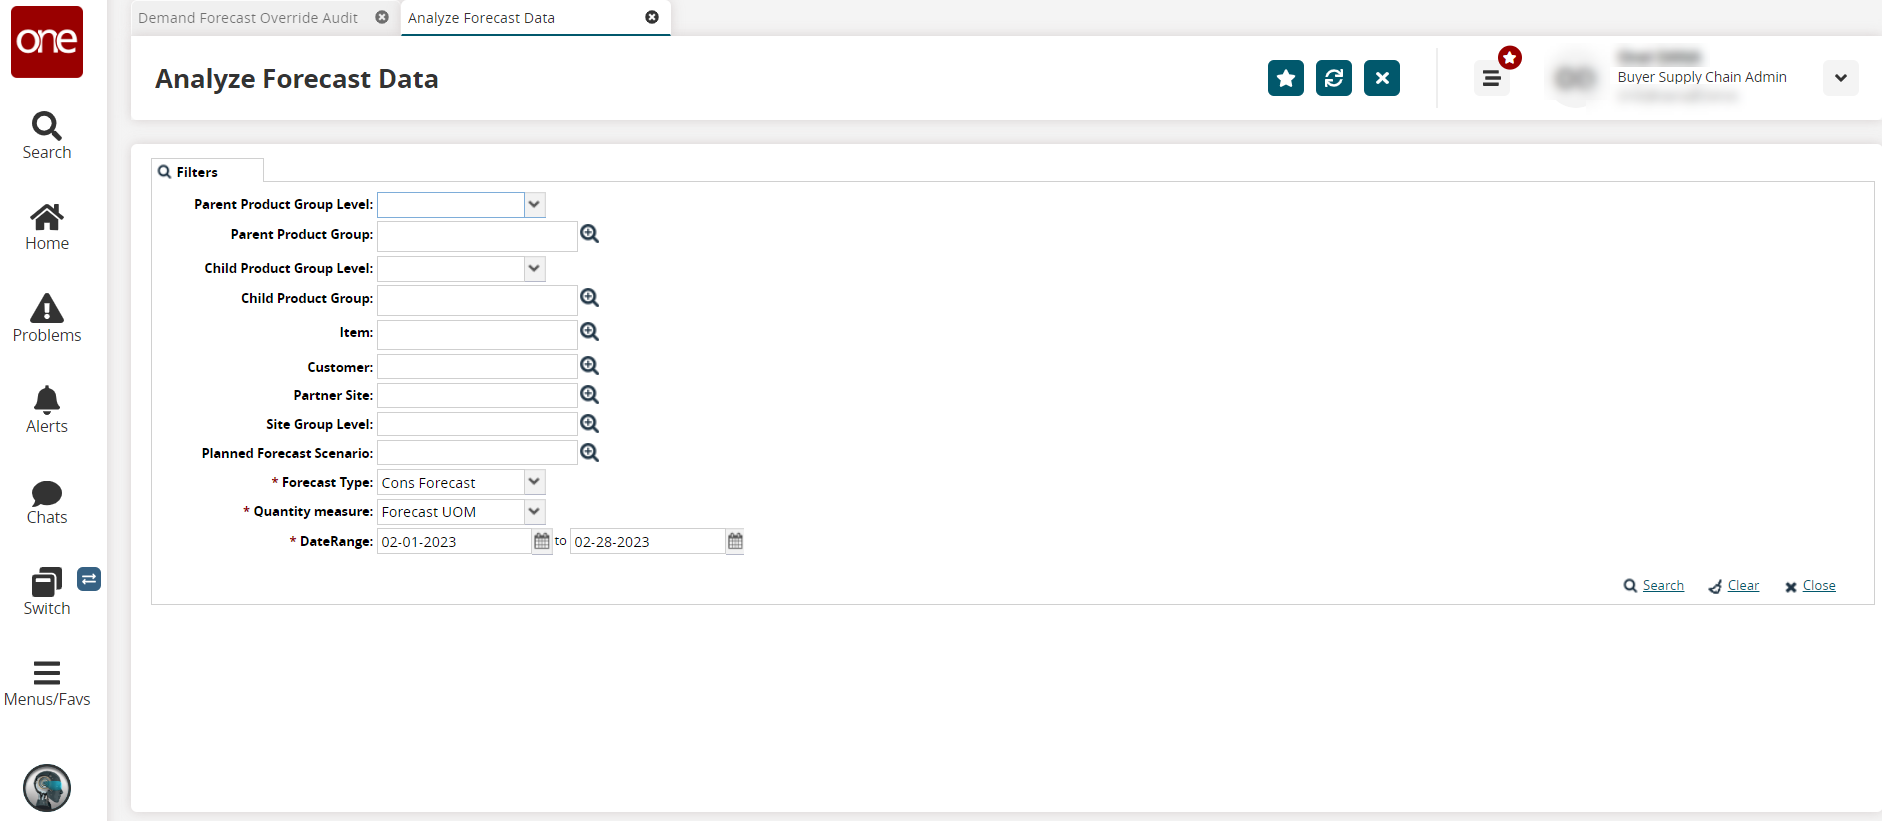Image resolution: width=1882 pixels, height=821 pixels.
Task: Click the Child Product Group Level combo field
Action: click(451, 268)
